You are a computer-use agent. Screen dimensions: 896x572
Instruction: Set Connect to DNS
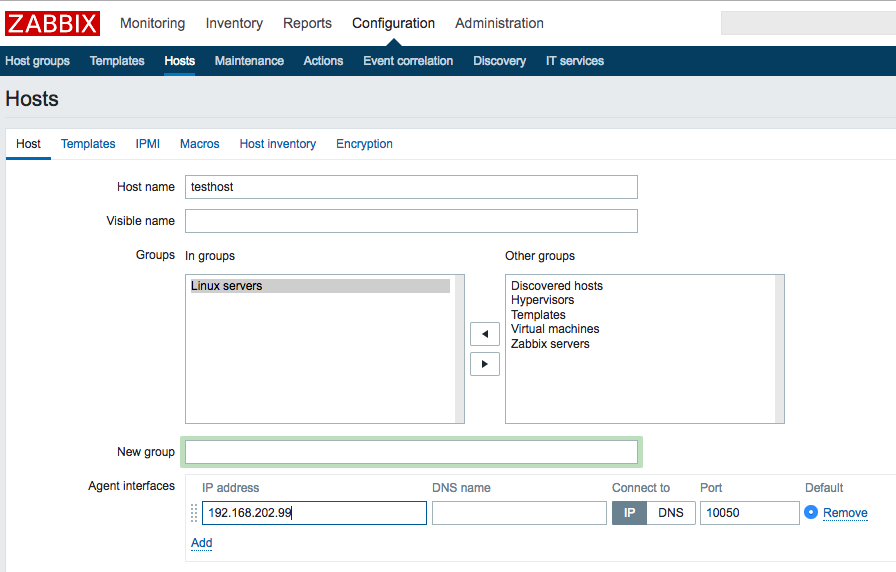coord(671,513)
